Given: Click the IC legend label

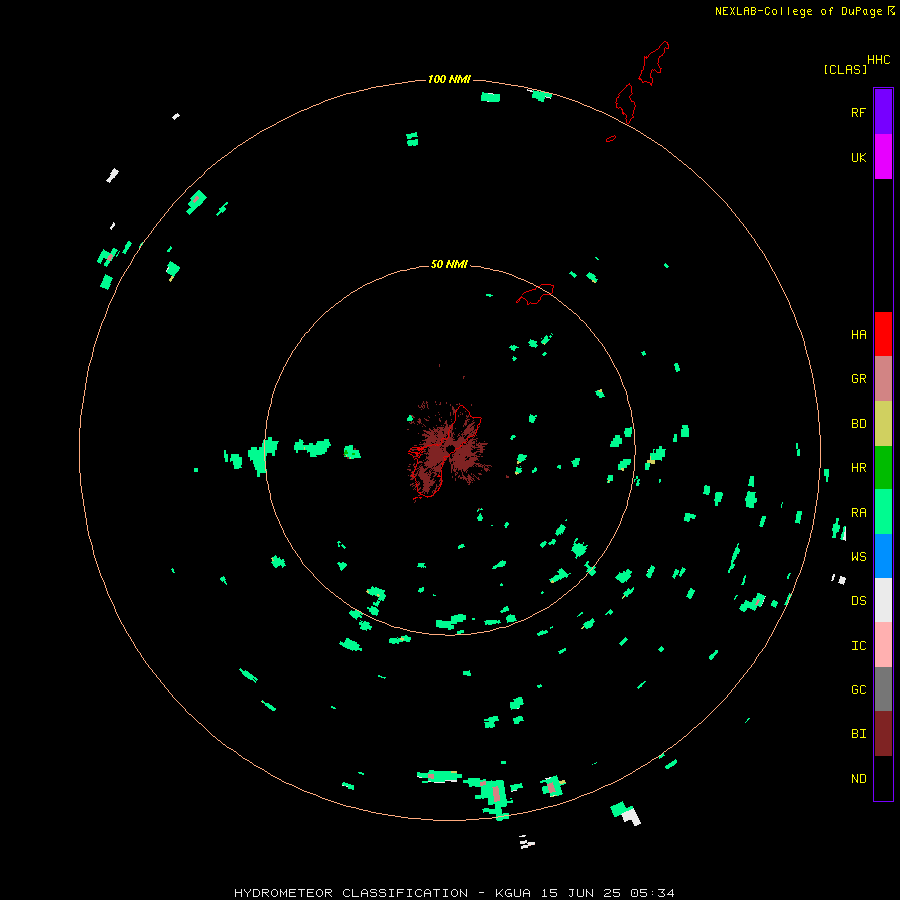Looking at the screenshot, I should 858,646.
